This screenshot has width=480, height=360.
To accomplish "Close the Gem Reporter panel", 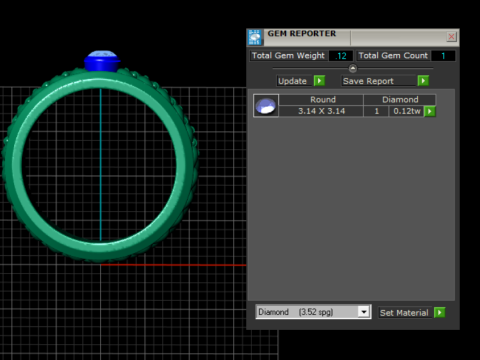I will [x=451, y=37].
